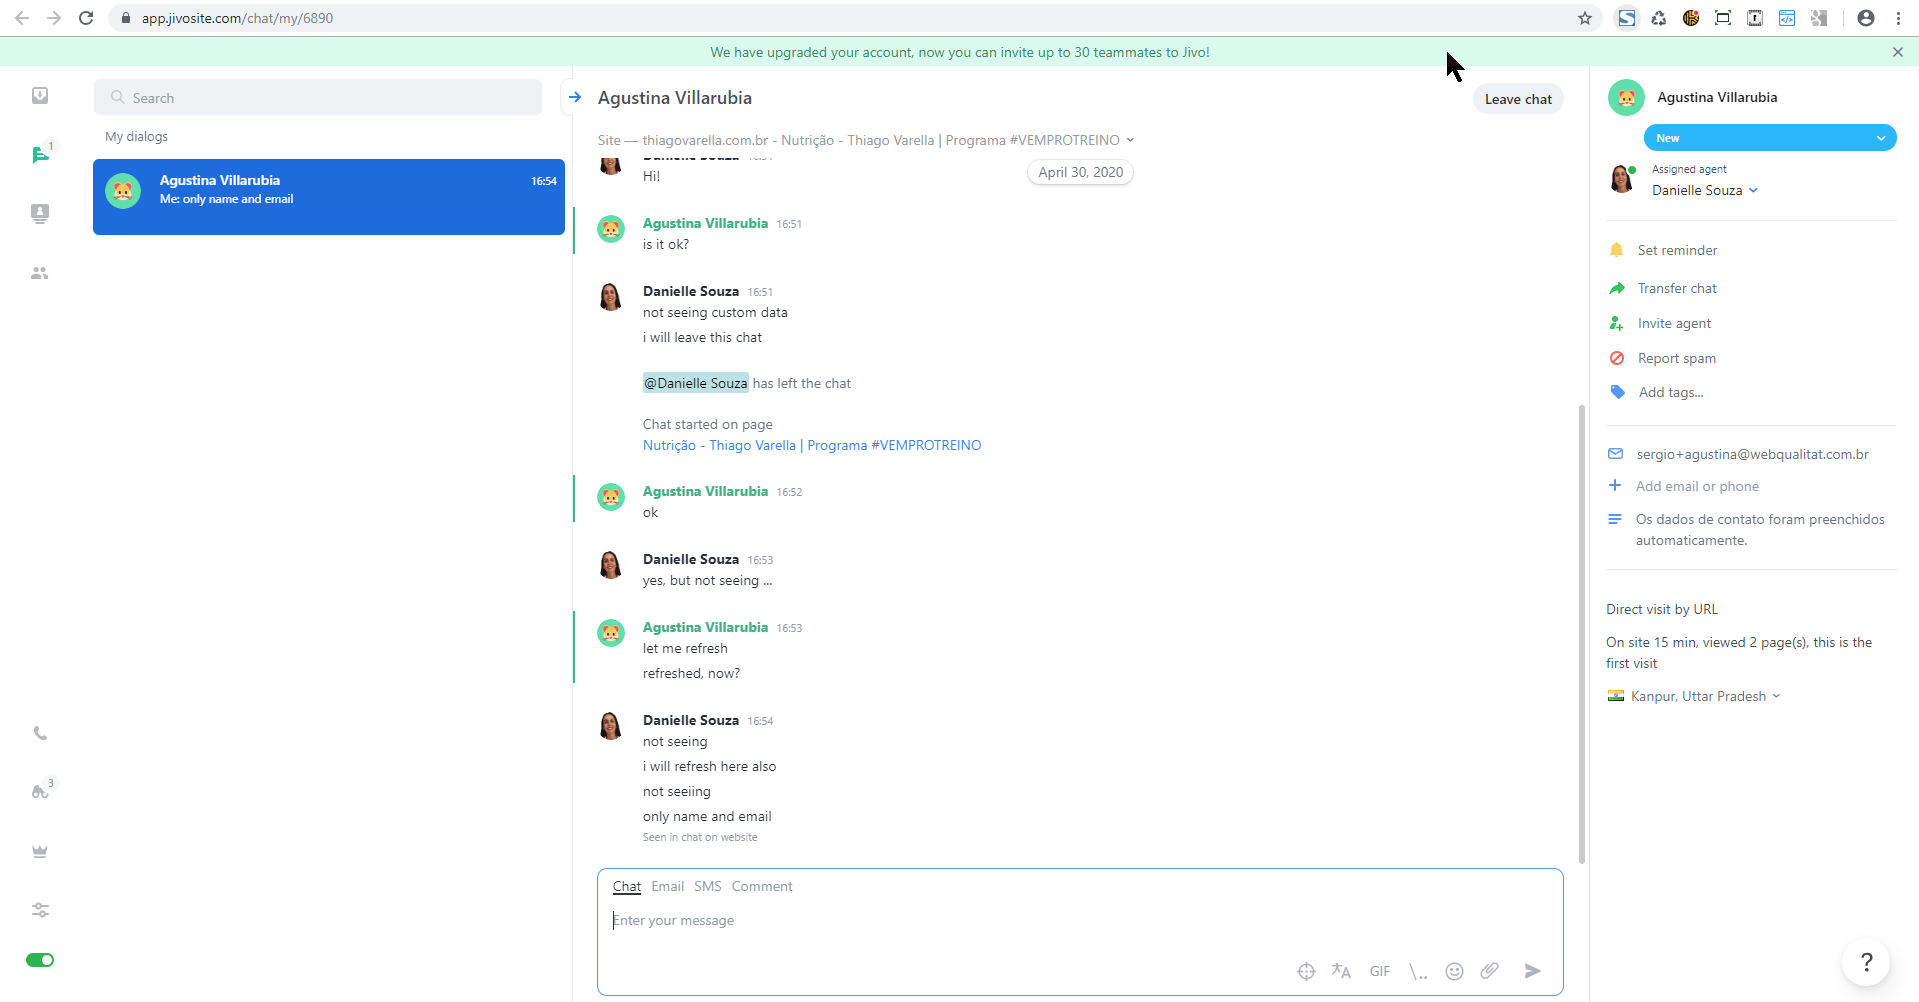
Task: Select Agustina Villarubia dialog in list
Action: tap(329, 197)
